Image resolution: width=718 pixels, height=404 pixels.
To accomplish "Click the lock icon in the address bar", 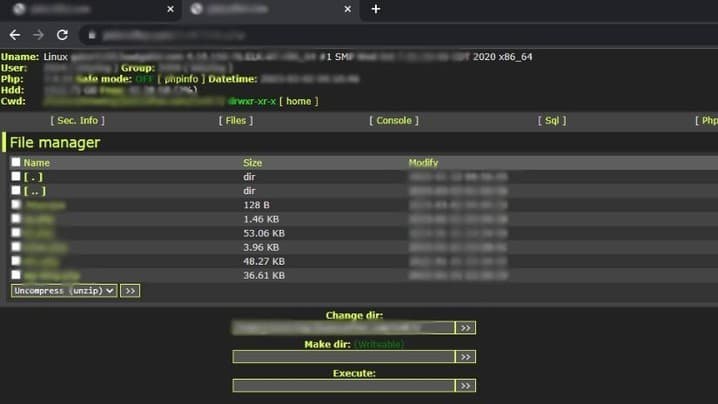I will click(92, 35).
